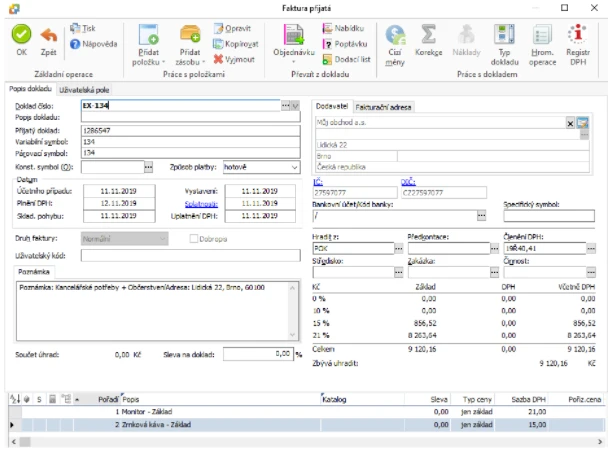Remove the item using Vyjmout
This screenshot has height=452, width=613.
234,59
